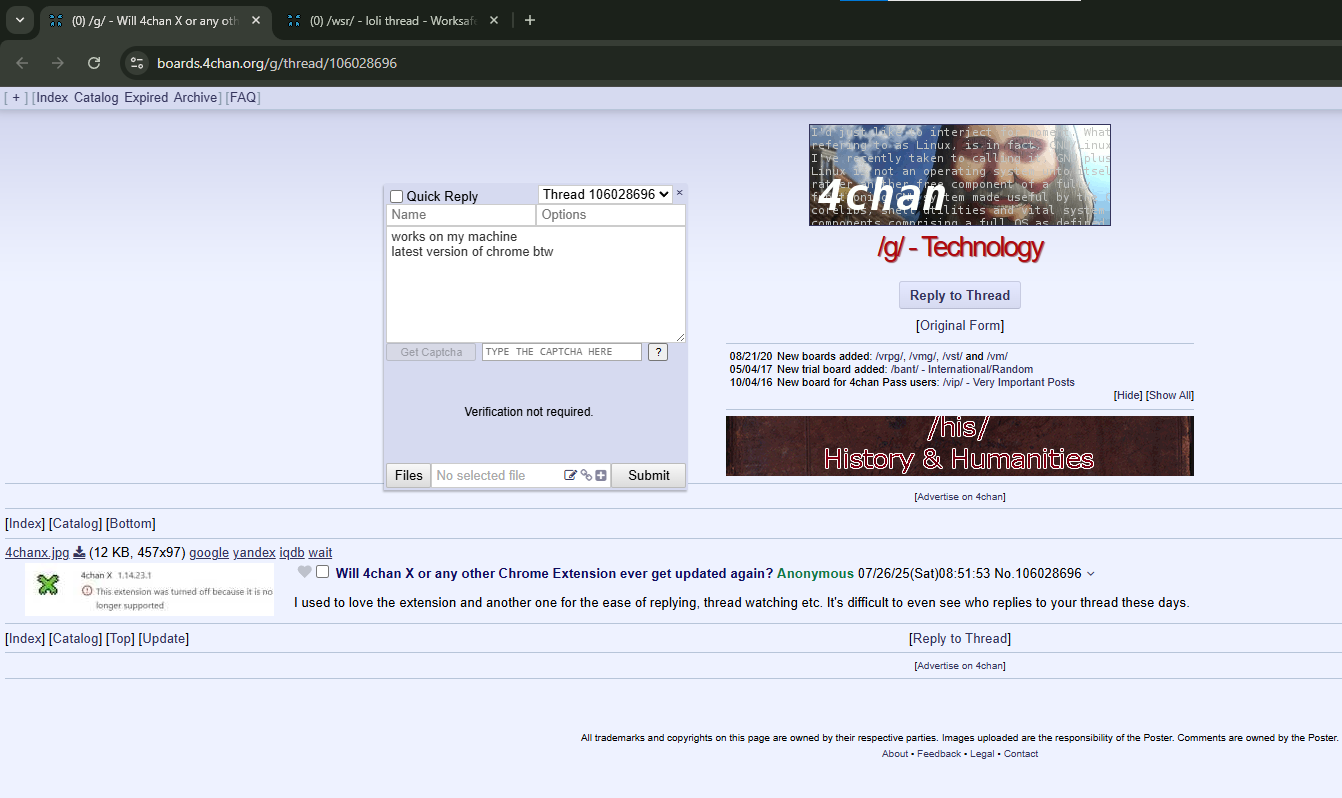
Task: Click the chain link URL icon near Submit
Action: tap(586, 476)
